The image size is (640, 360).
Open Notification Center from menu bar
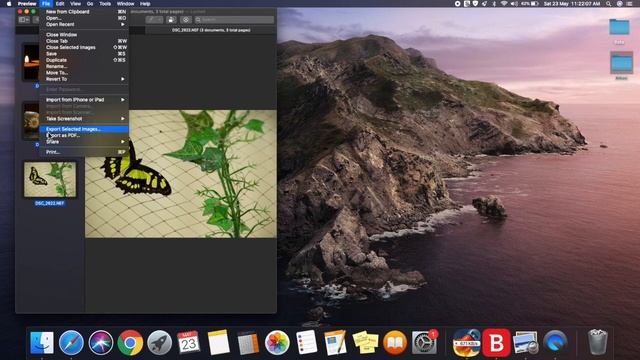click(x=629, y=4)
